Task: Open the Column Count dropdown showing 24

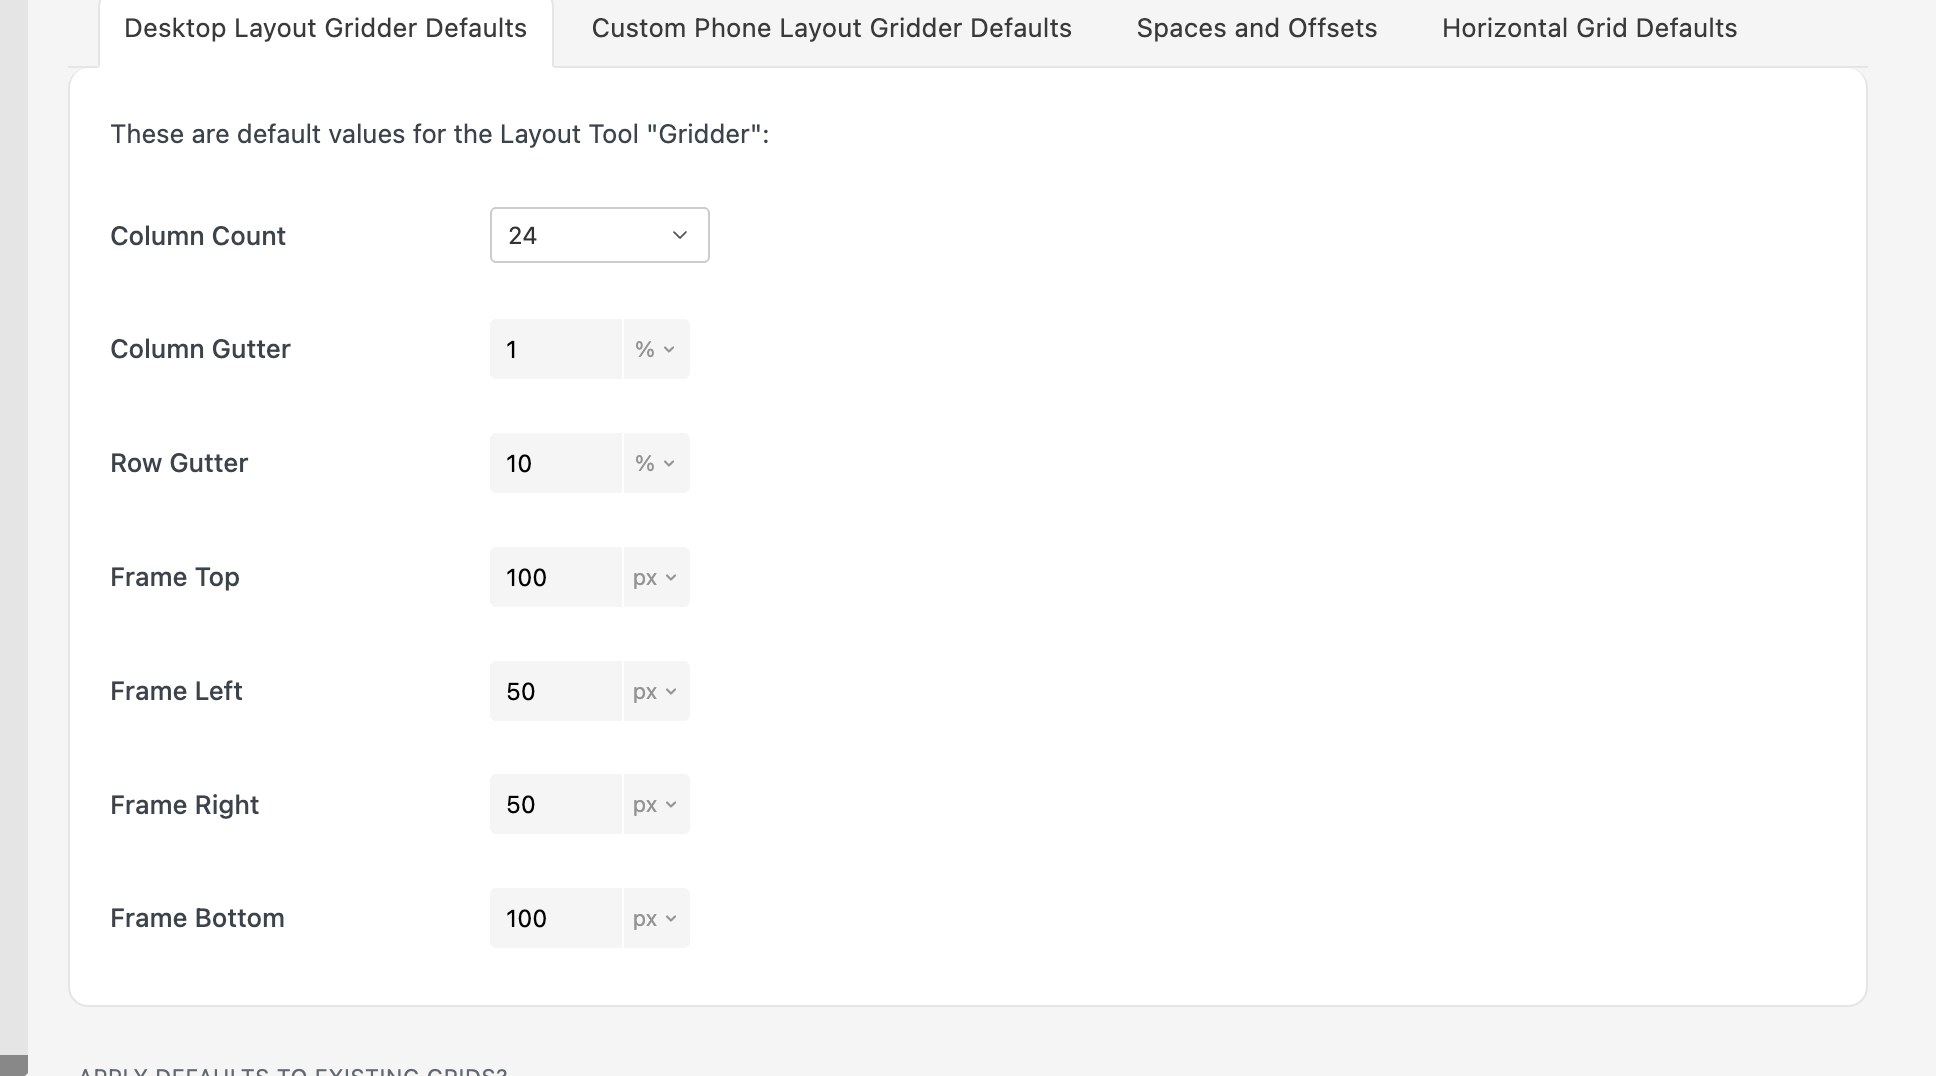Action: pyautogui.click(x=599, y=235)
